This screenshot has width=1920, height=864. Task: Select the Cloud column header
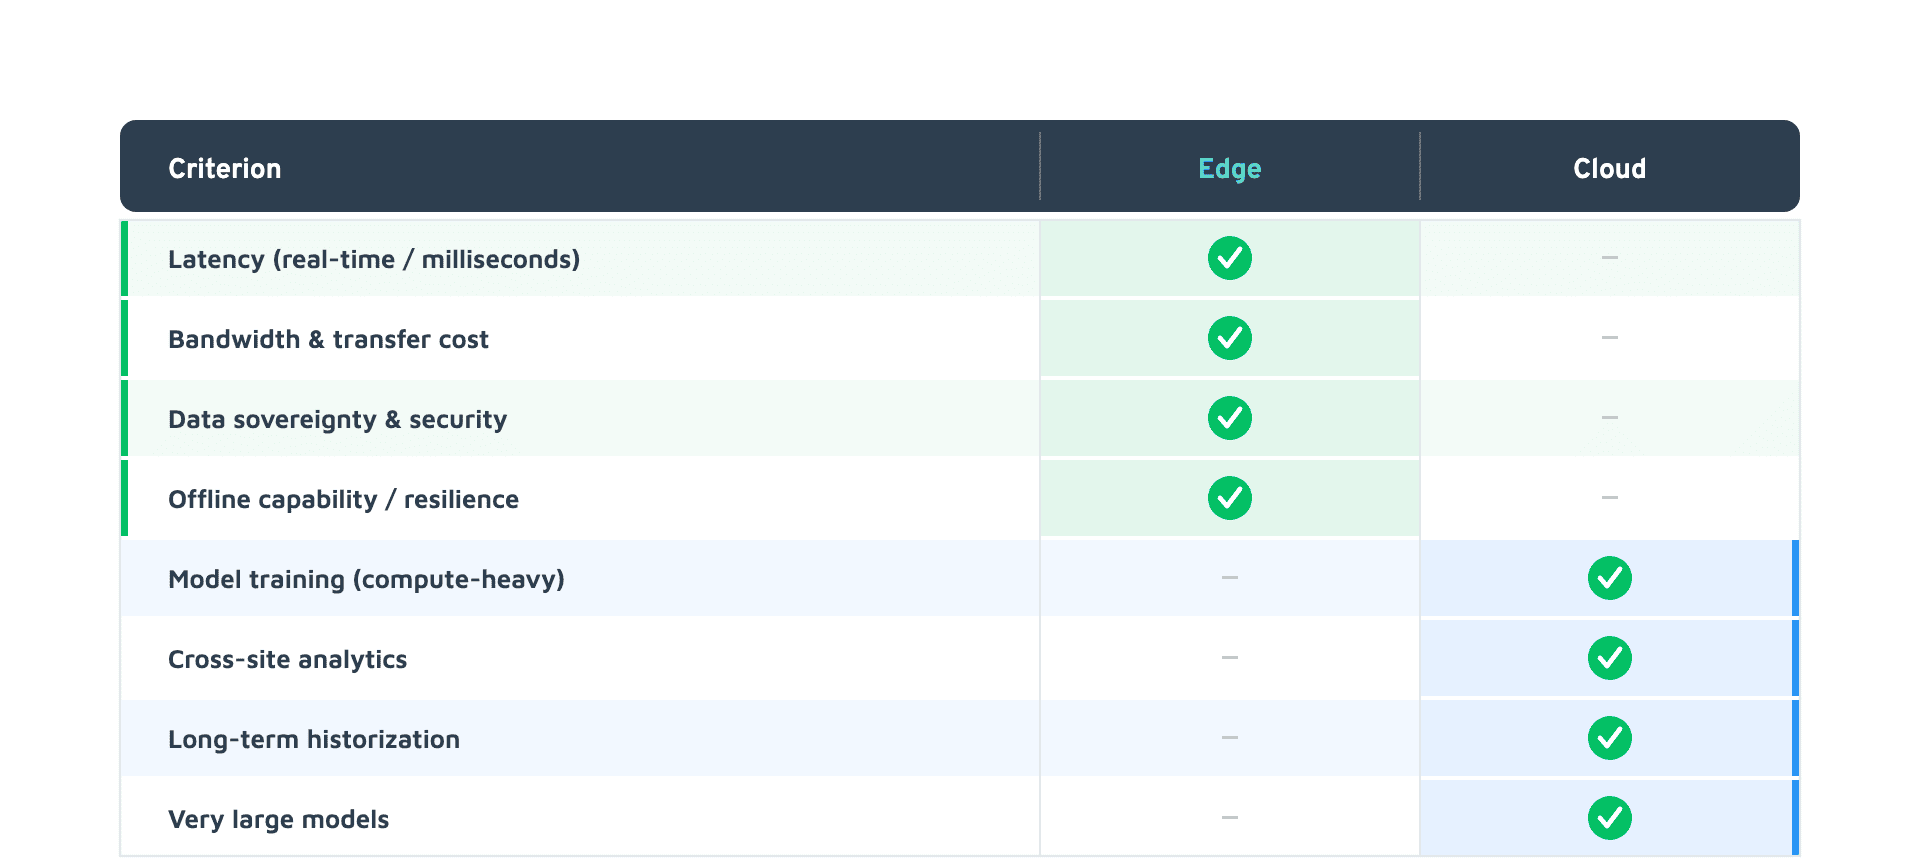(x=1610, y=168)
